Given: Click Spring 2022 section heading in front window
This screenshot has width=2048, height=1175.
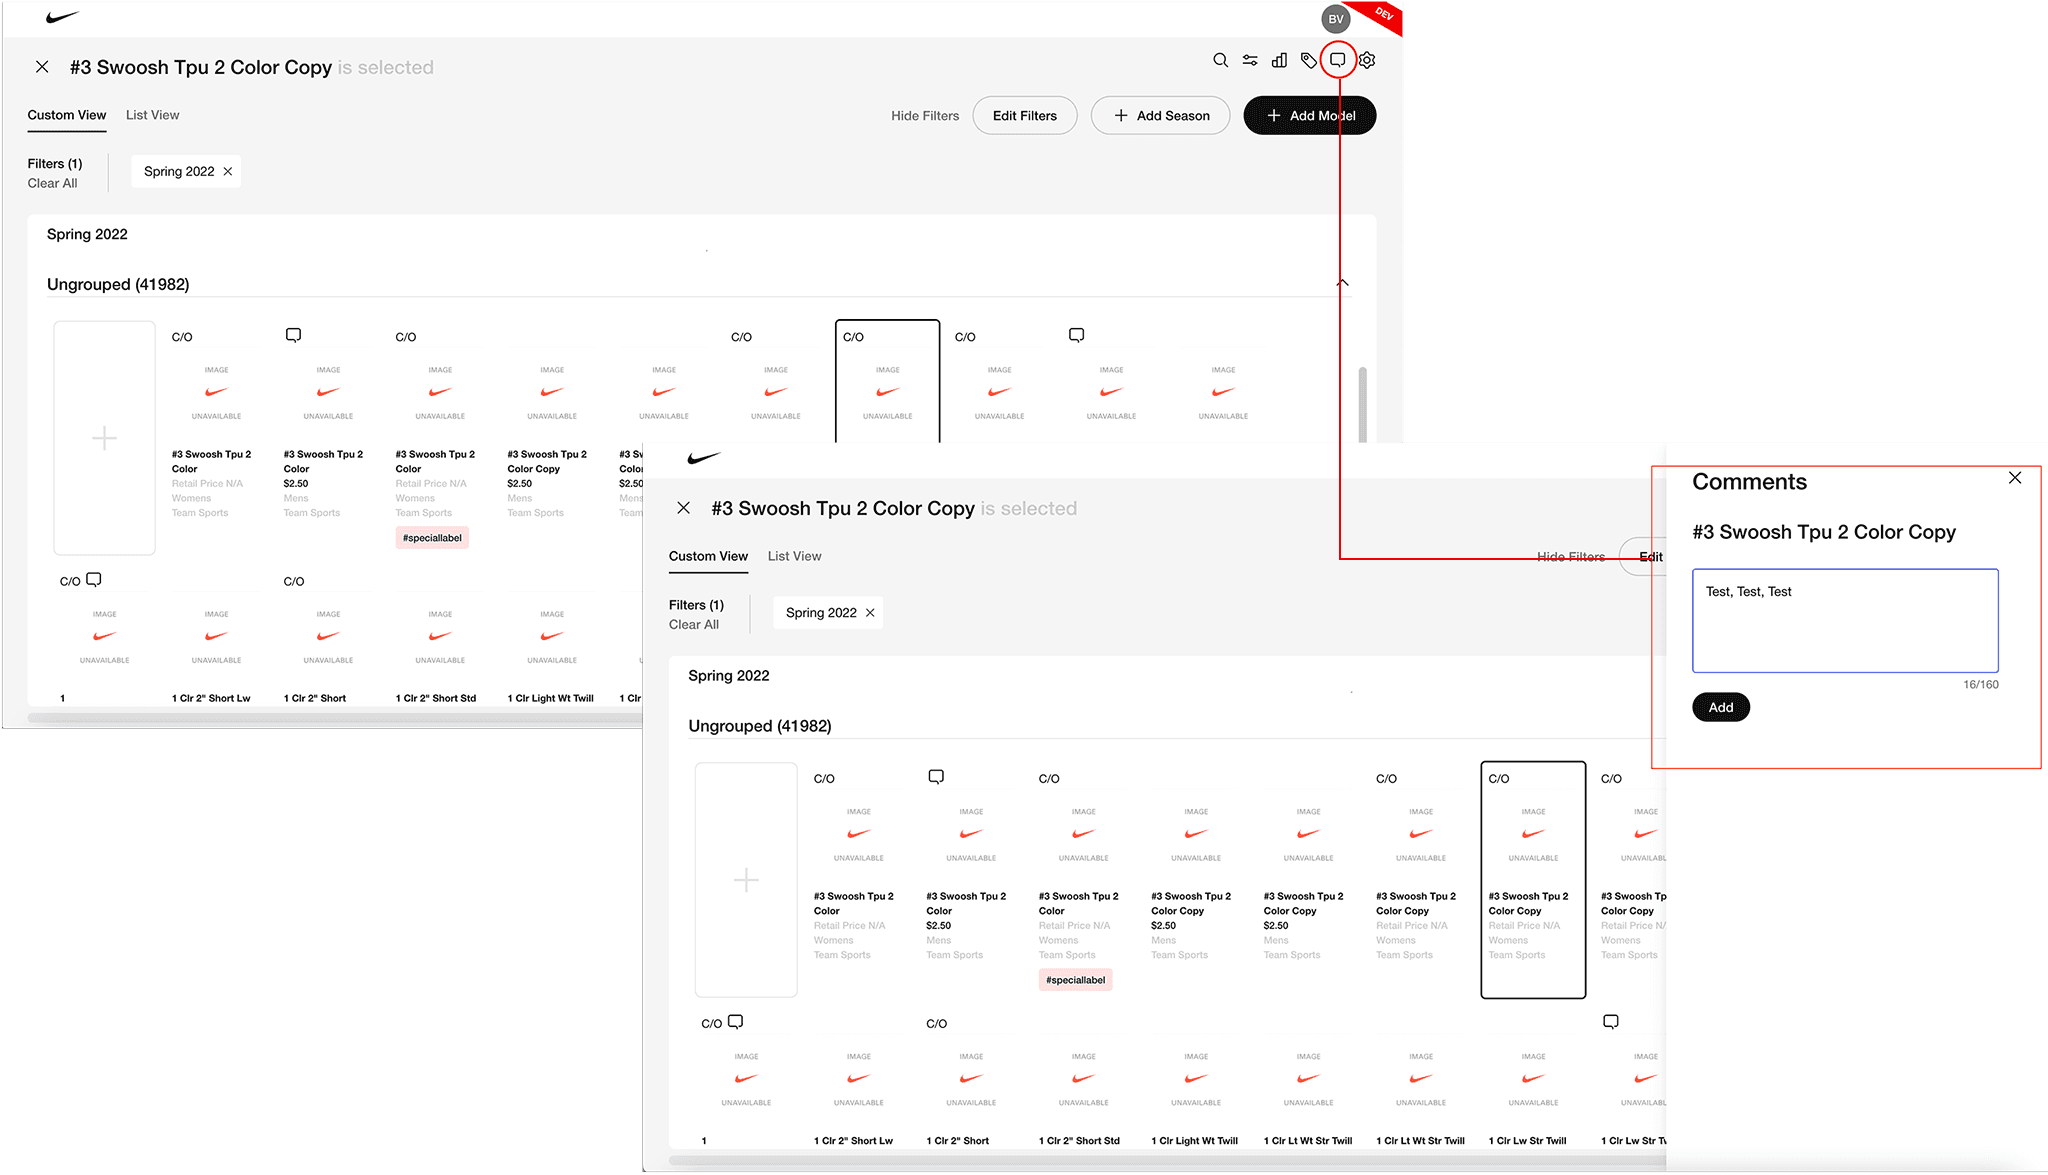Looking at the screenshot, I should 729,676.
